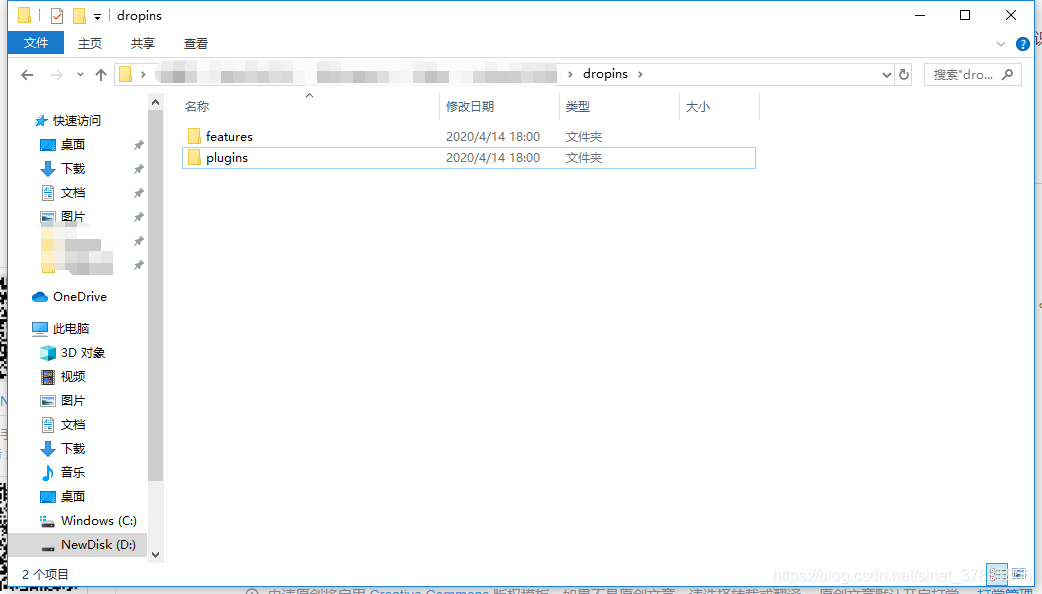Open 图片 under 此电脑
This screenshot has width=1042, height=594.
click(72, 400)
